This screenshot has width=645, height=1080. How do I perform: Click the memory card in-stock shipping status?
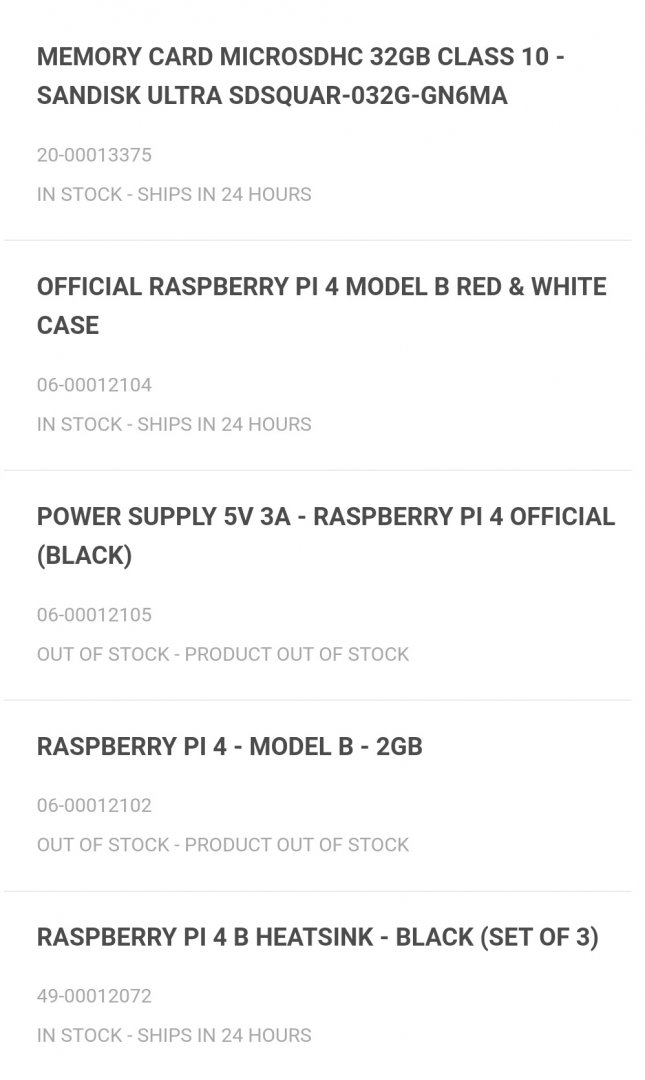tap(174, 194)
